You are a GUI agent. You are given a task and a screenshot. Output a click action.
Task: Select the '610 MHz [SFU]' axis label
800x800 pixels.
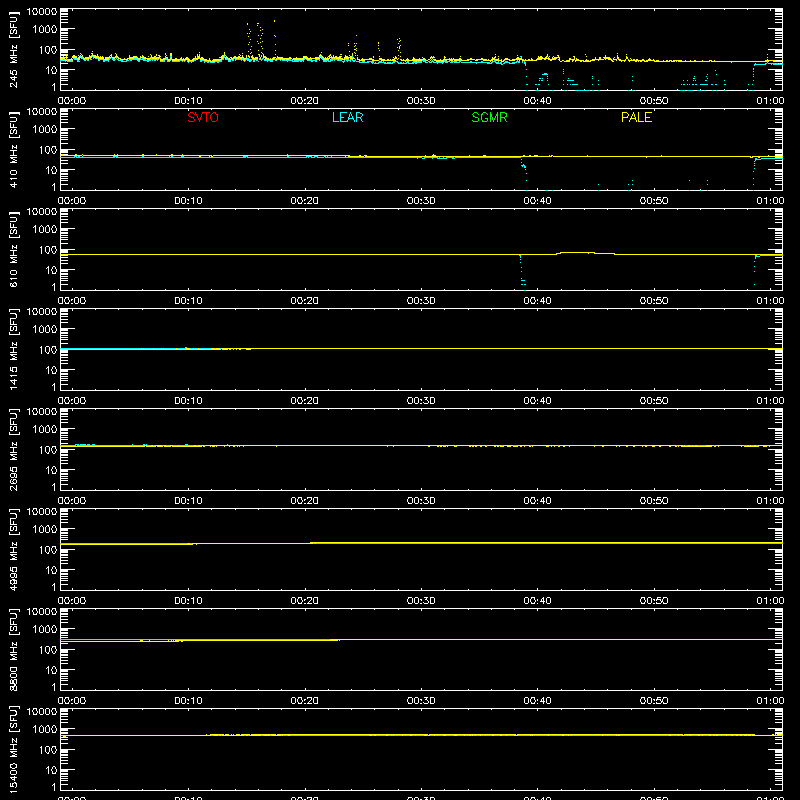pos(13,249)
